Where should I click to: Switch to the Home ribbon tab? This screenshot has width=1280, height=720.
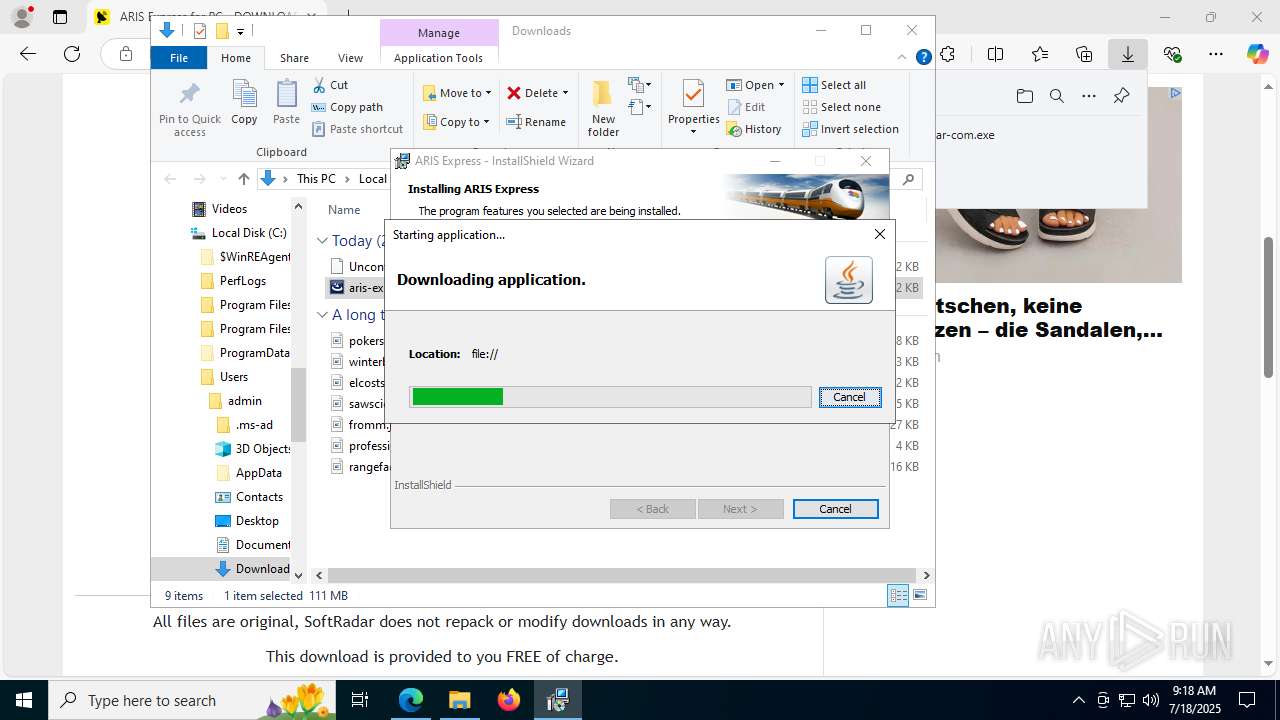236,58
